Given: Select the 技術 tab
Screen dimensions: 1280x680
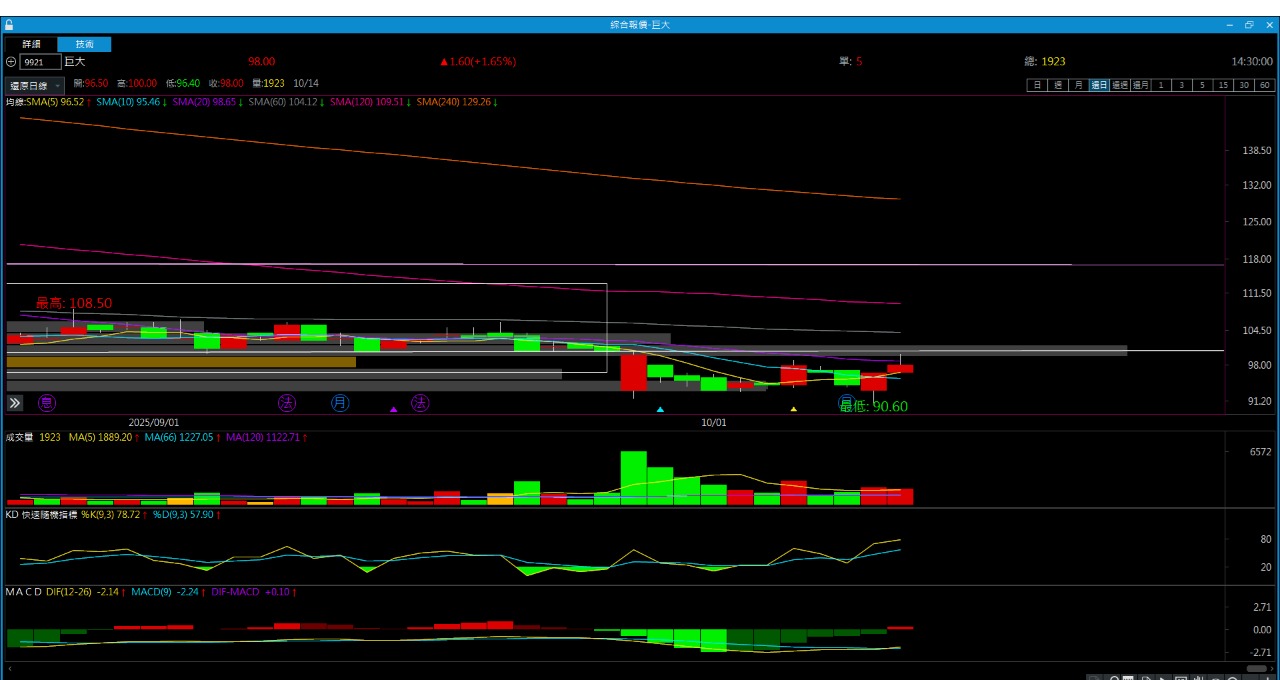Looking at the screenshot, I should (x=84, y=44).
